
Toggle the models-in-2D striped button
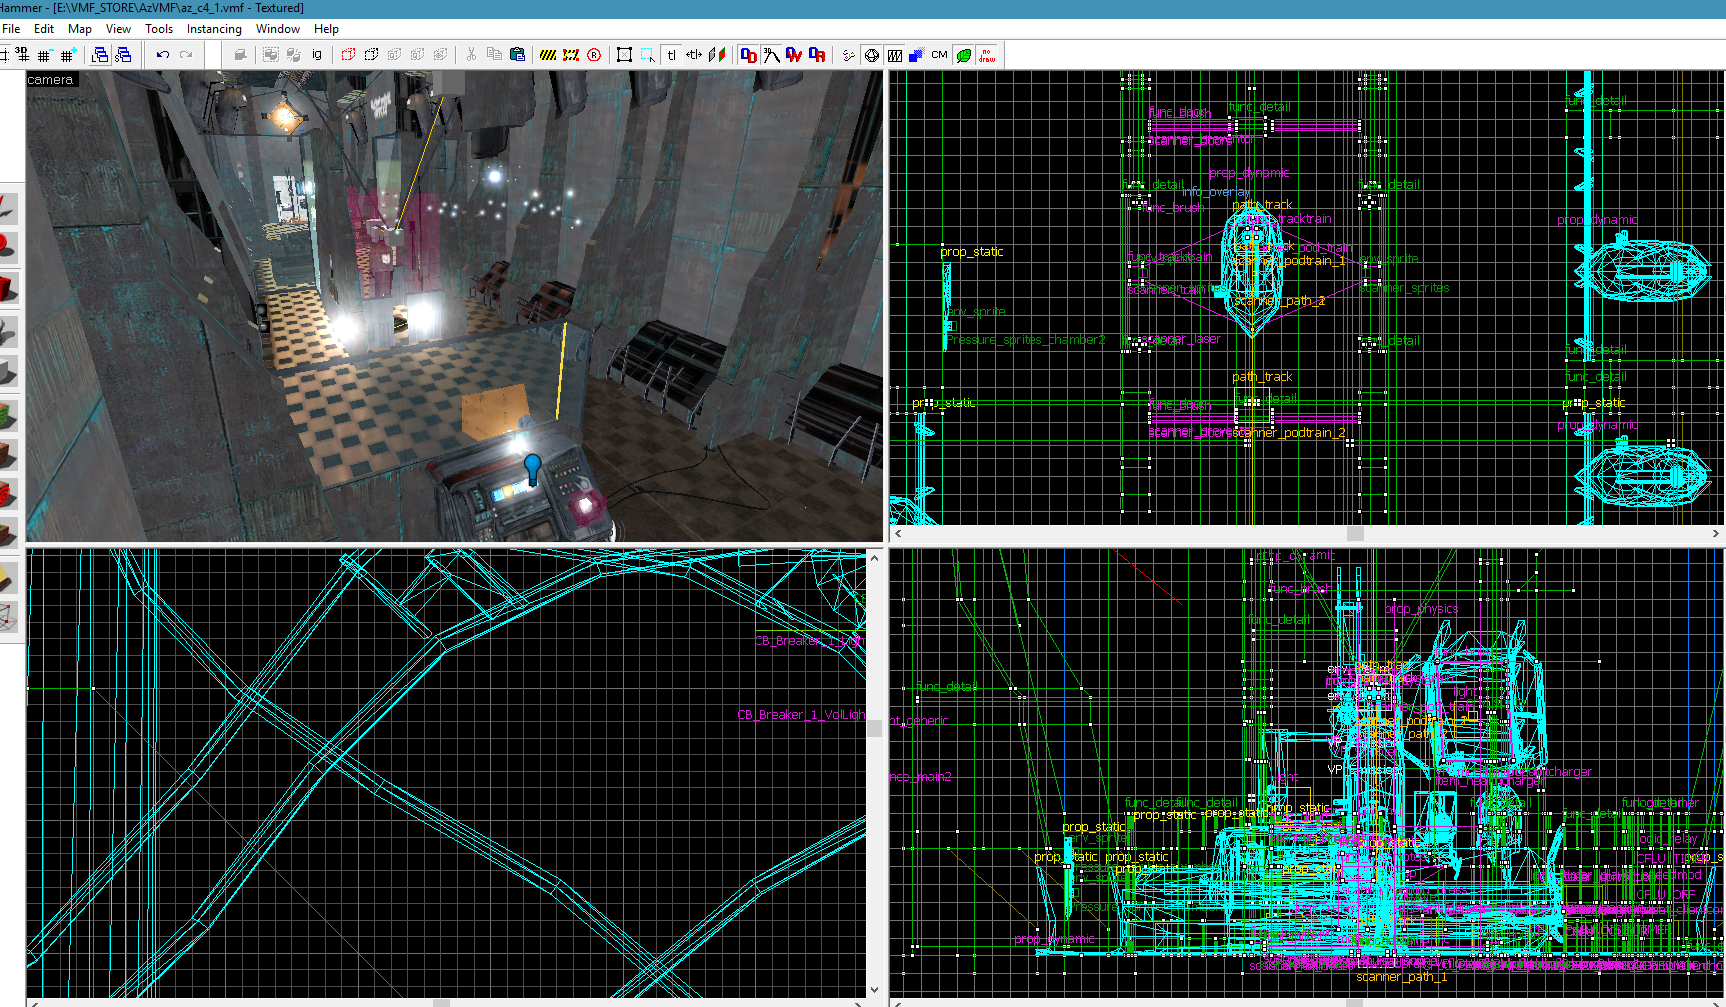pyautogui.click(x=895, y=55)
